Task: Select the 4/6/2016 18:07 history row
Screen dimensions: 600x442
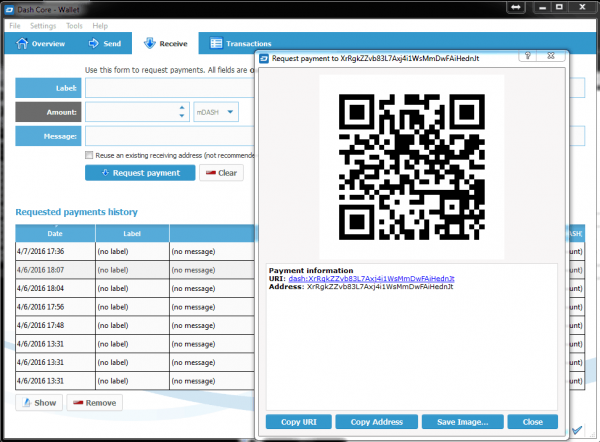Action: point(135,270)
